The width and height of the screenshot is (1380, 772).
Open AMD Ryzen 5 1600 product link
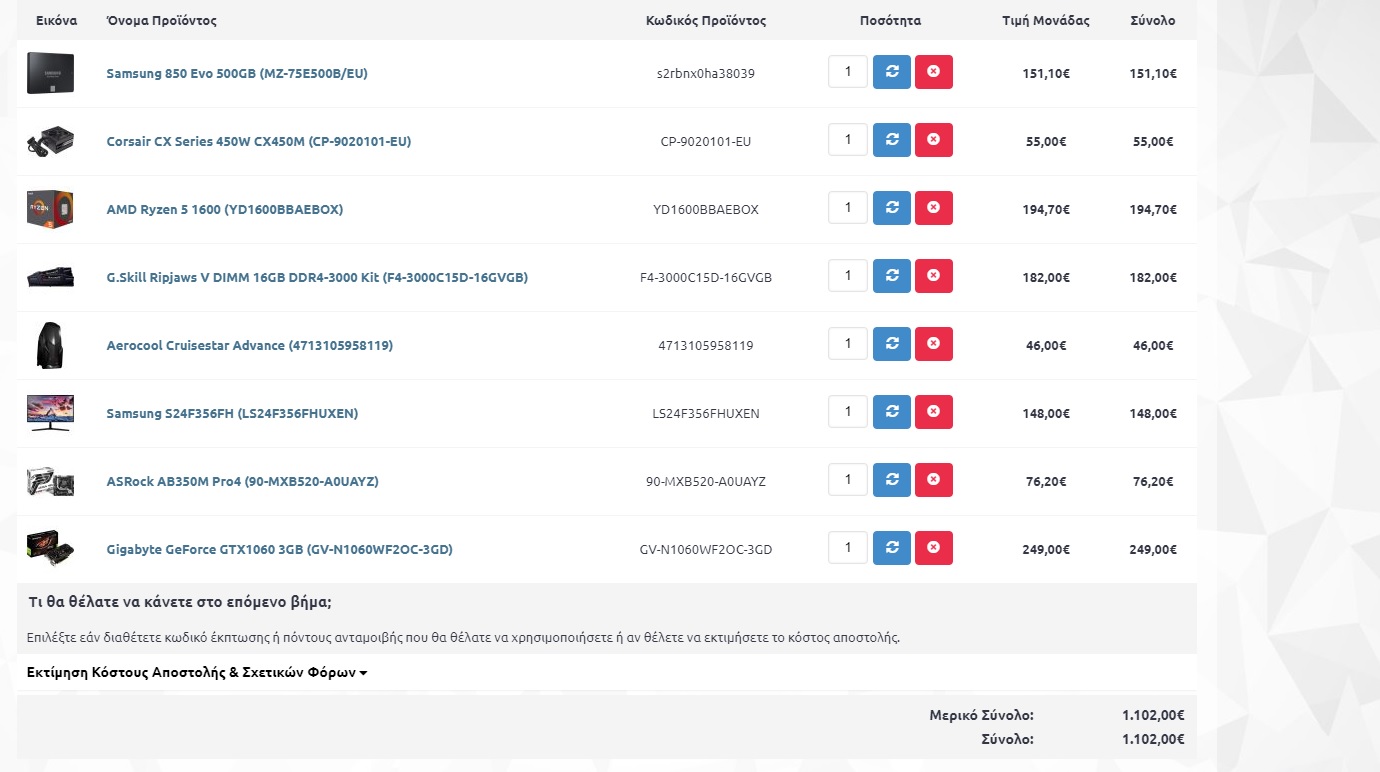[225, 209]
